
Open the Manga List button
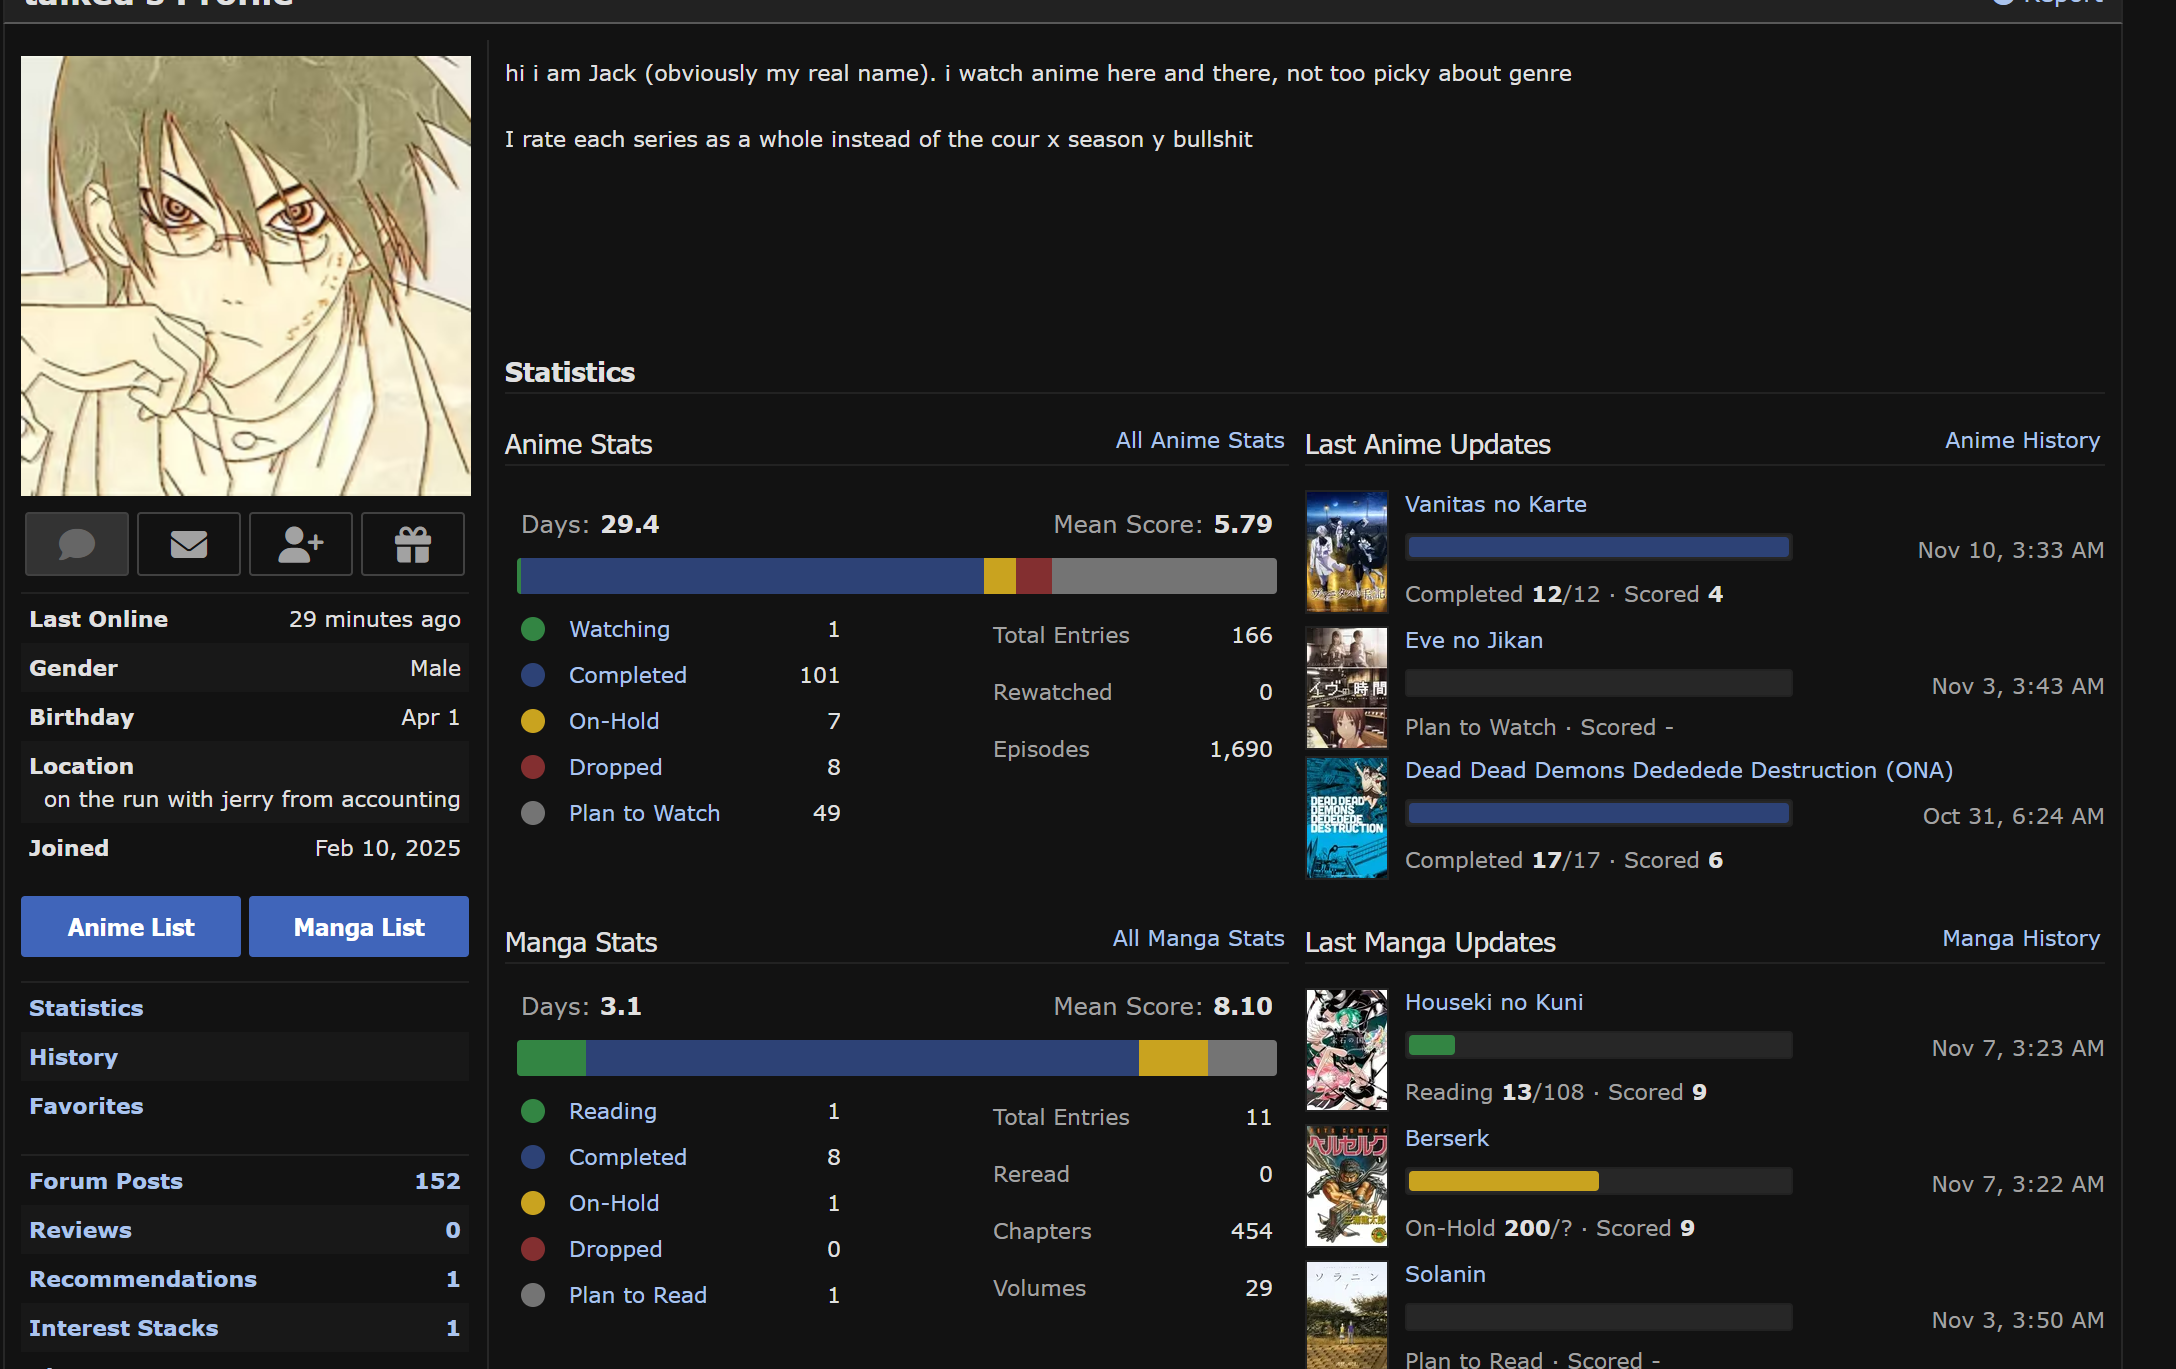point(359,927)
